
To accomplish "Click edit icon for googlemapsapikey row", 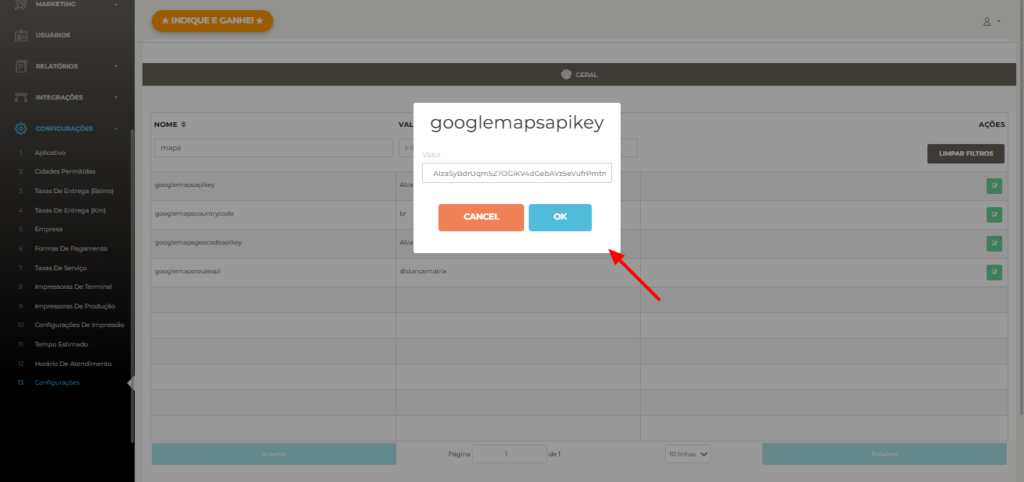I will (x=994, y=185).
